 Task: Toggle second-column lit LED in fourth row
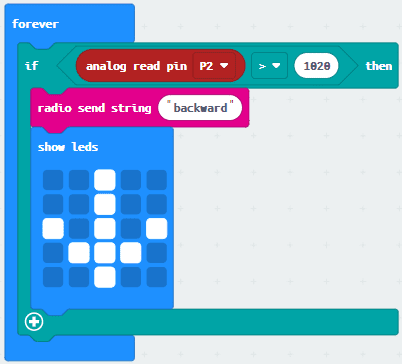79,253
